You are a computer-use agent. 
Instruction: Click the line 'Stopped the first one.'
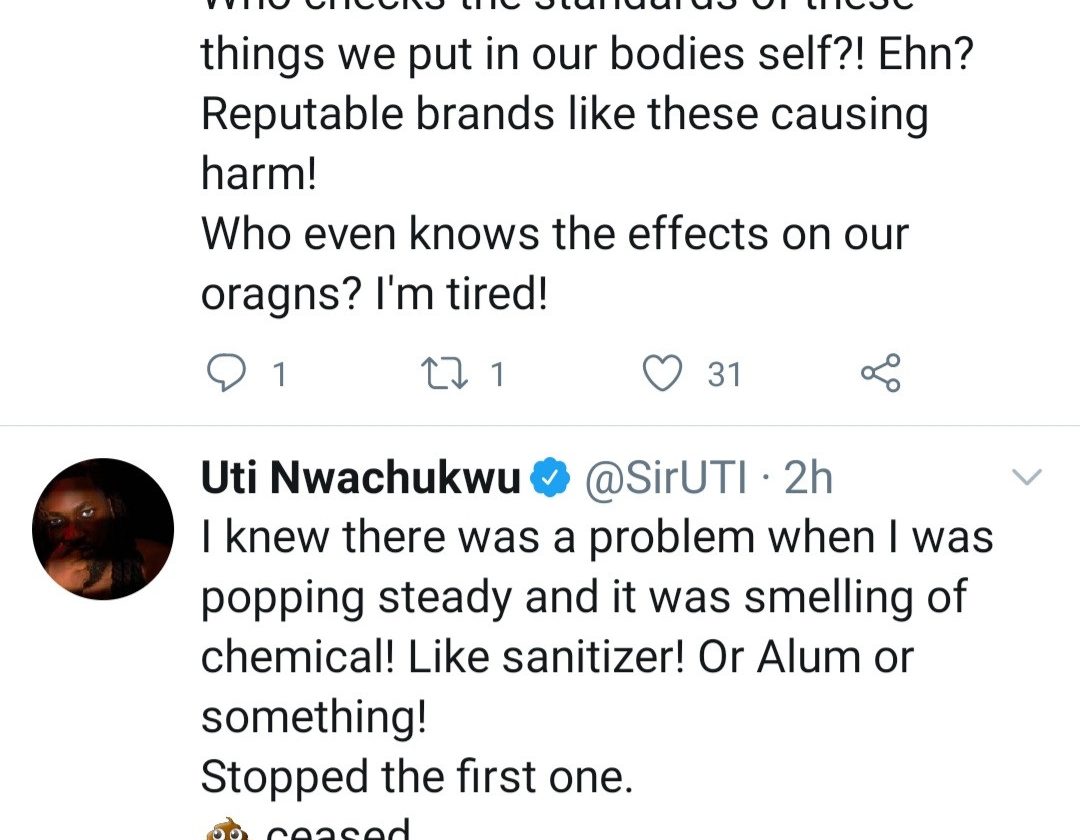(x=417, y=777)
